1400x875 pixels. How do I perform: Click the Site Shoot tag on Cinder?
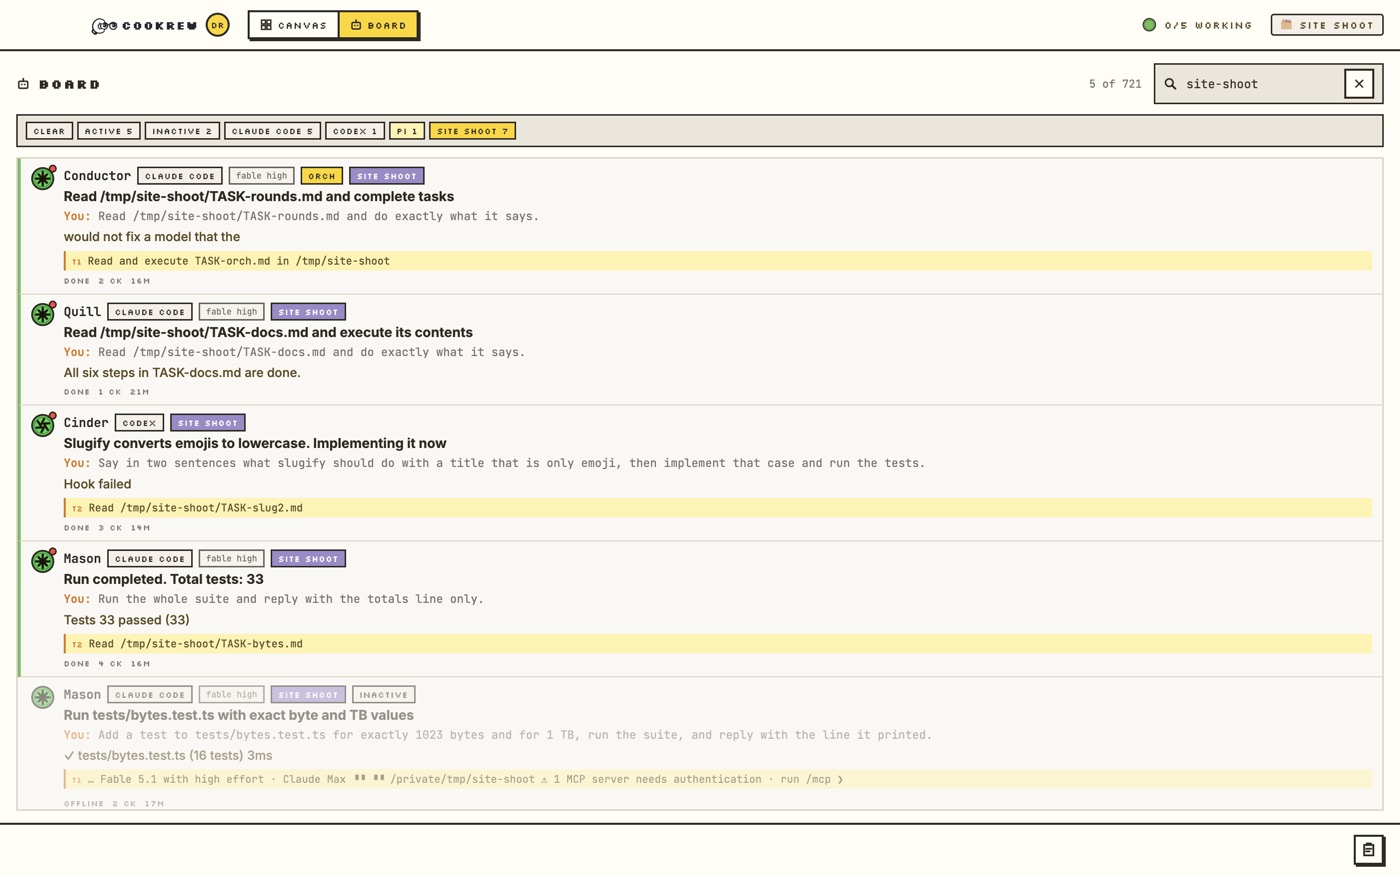pyautogui.click(x=208, y=423)
